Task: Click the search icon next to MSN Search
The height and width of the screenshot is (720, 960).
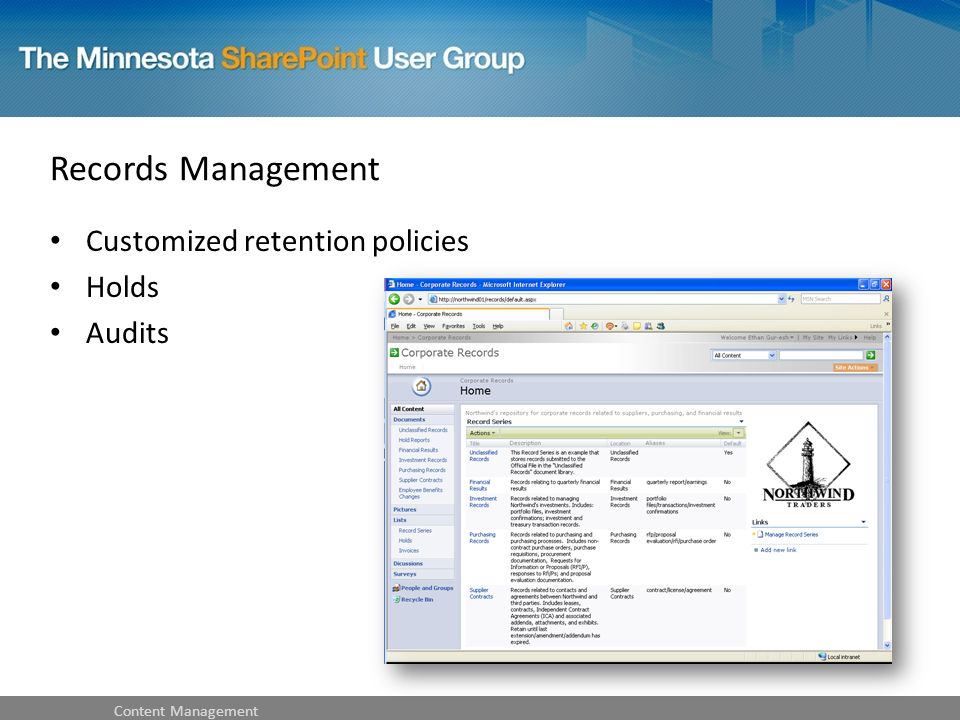Action: (x=885, y=299)
